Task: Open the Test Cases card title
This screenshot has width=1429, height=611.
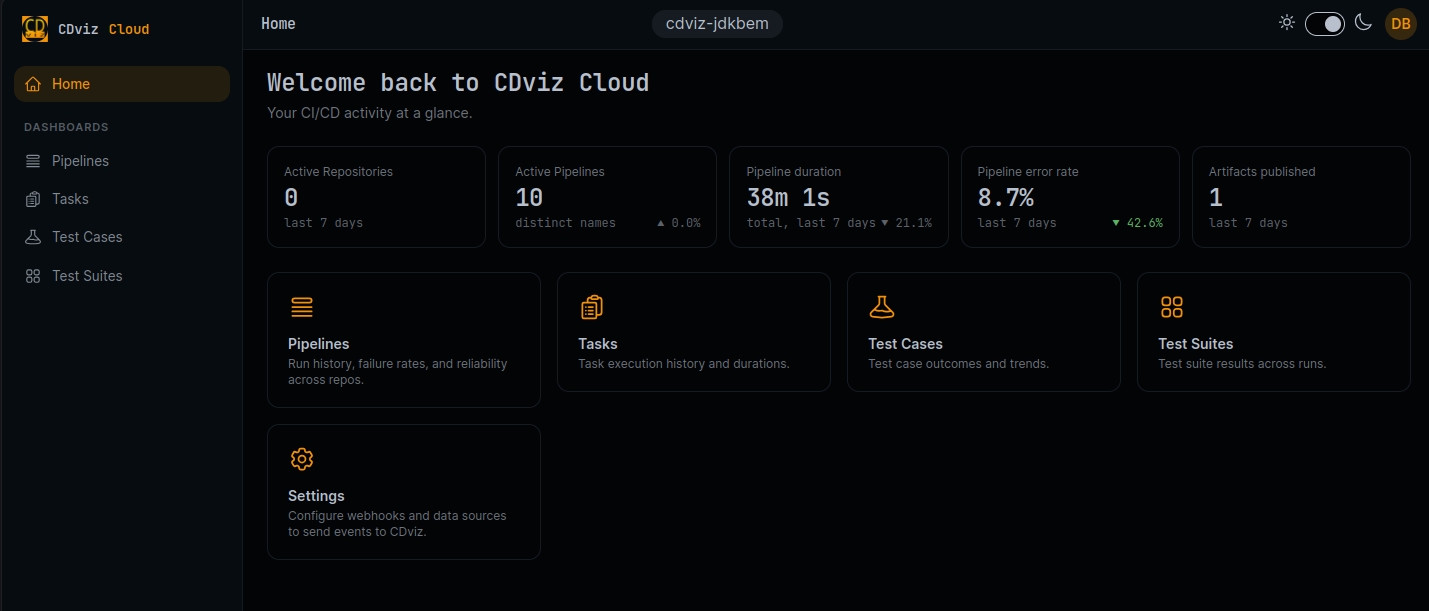Action: click(905, 344)
